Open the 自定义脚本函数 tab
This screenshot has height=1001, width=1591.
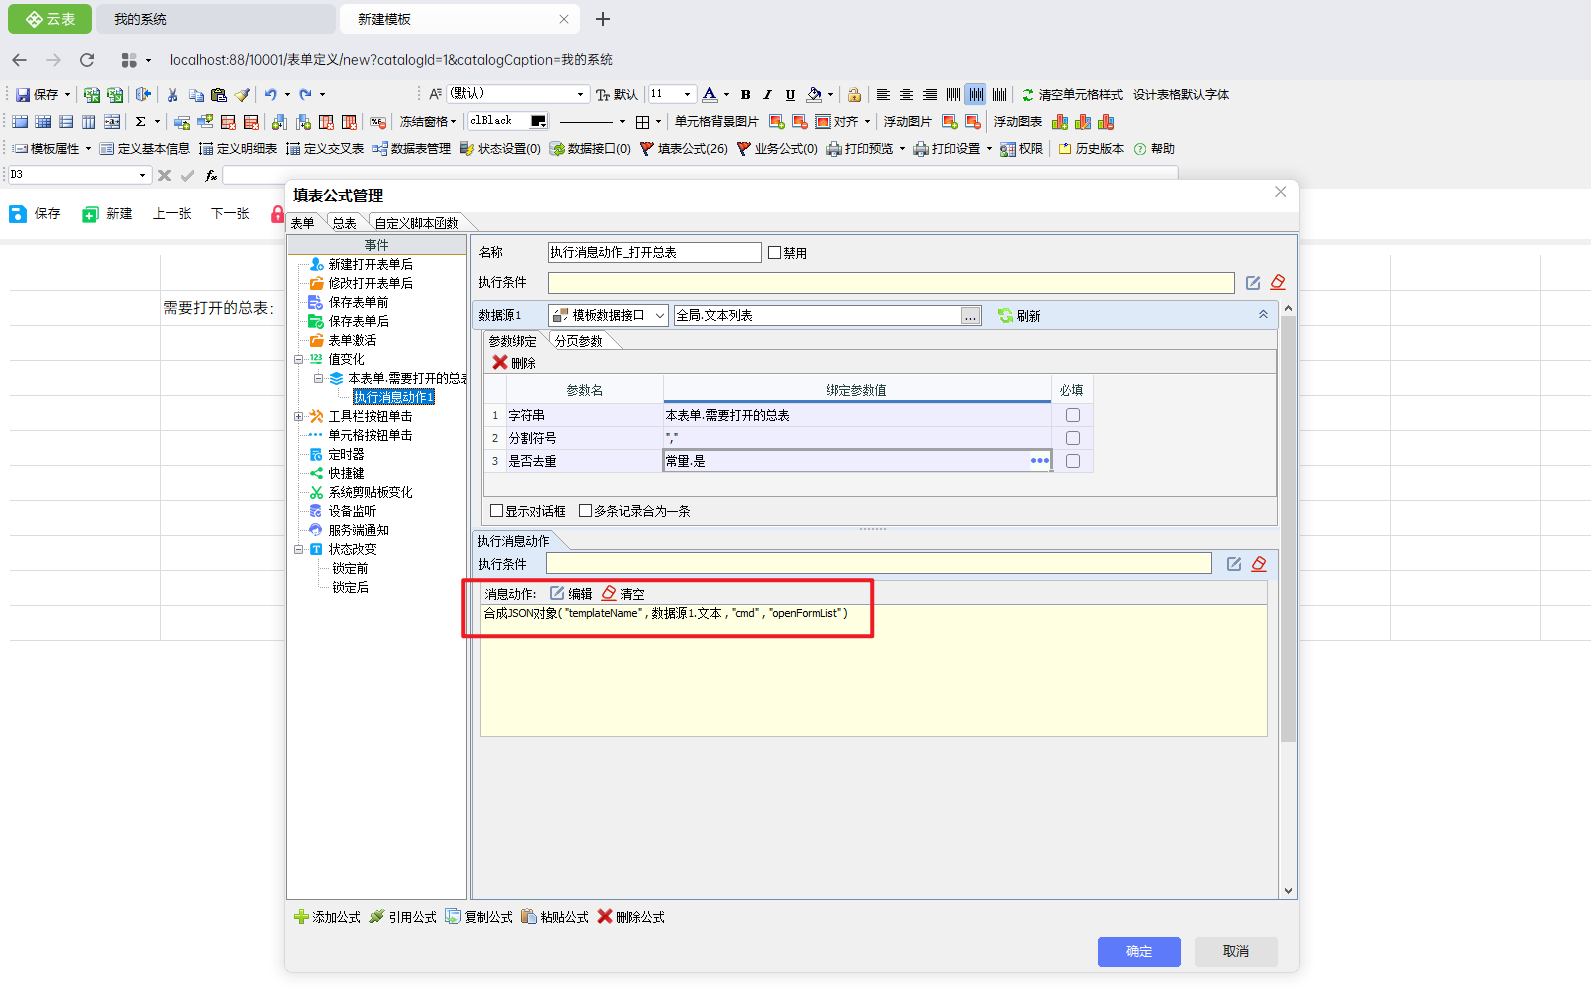coord(416,223)
